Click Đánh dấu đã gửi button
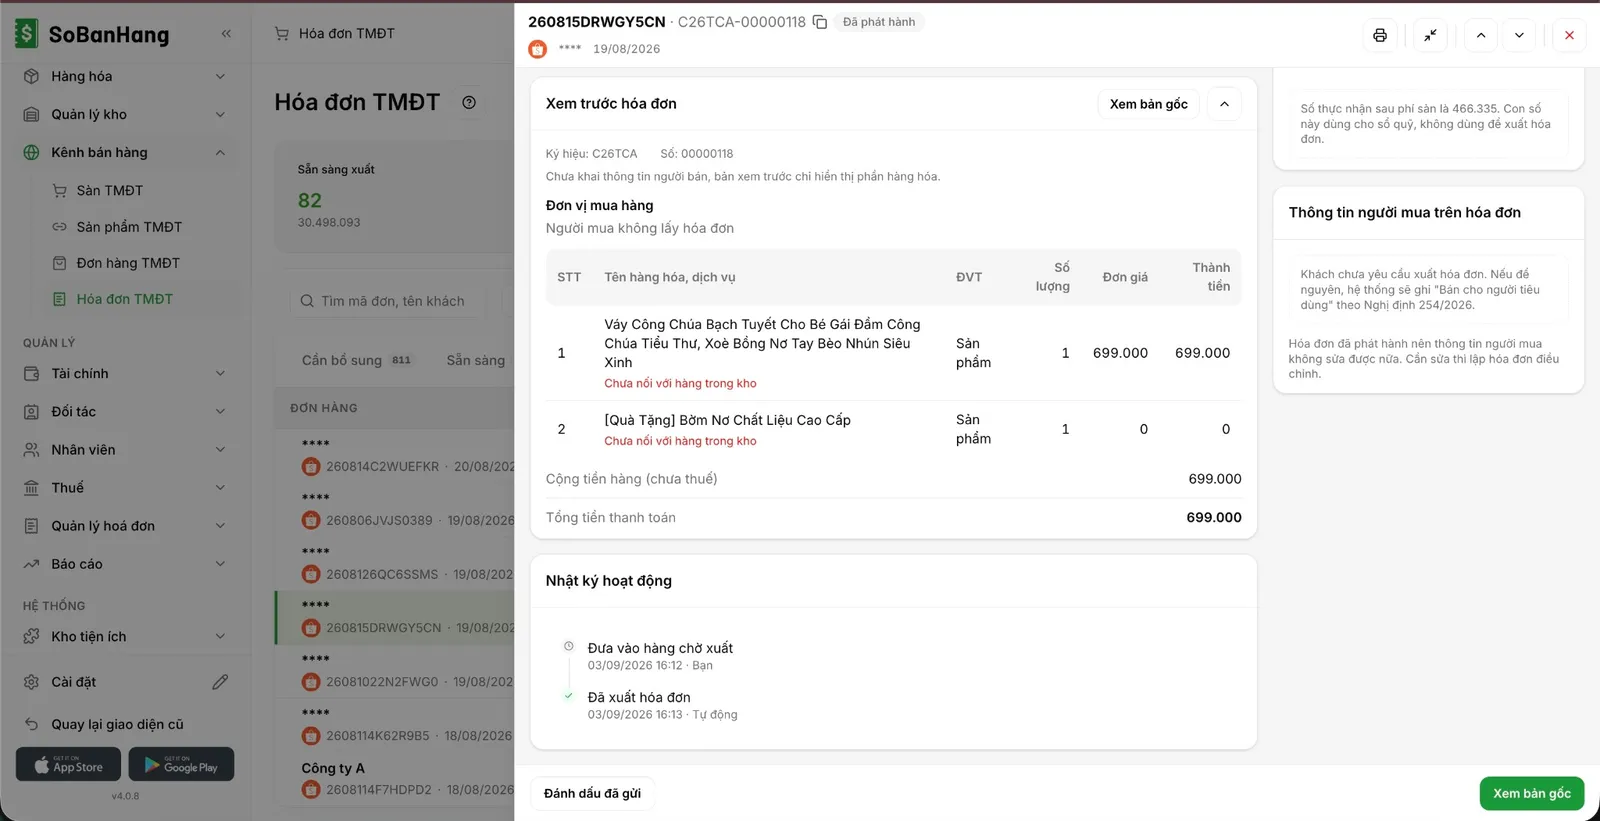Viewport: 1600px width, 821px height. pos(592,793)
